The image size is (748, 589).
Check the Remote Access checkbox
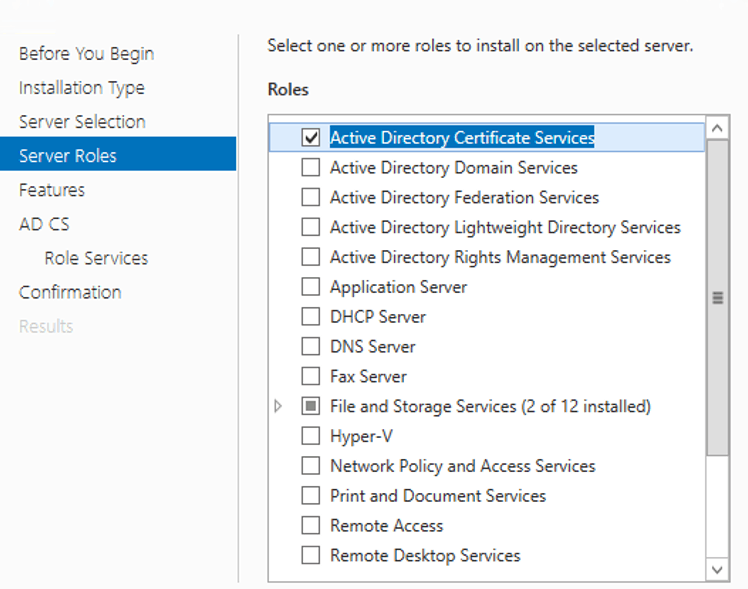(x=311, y=525)
